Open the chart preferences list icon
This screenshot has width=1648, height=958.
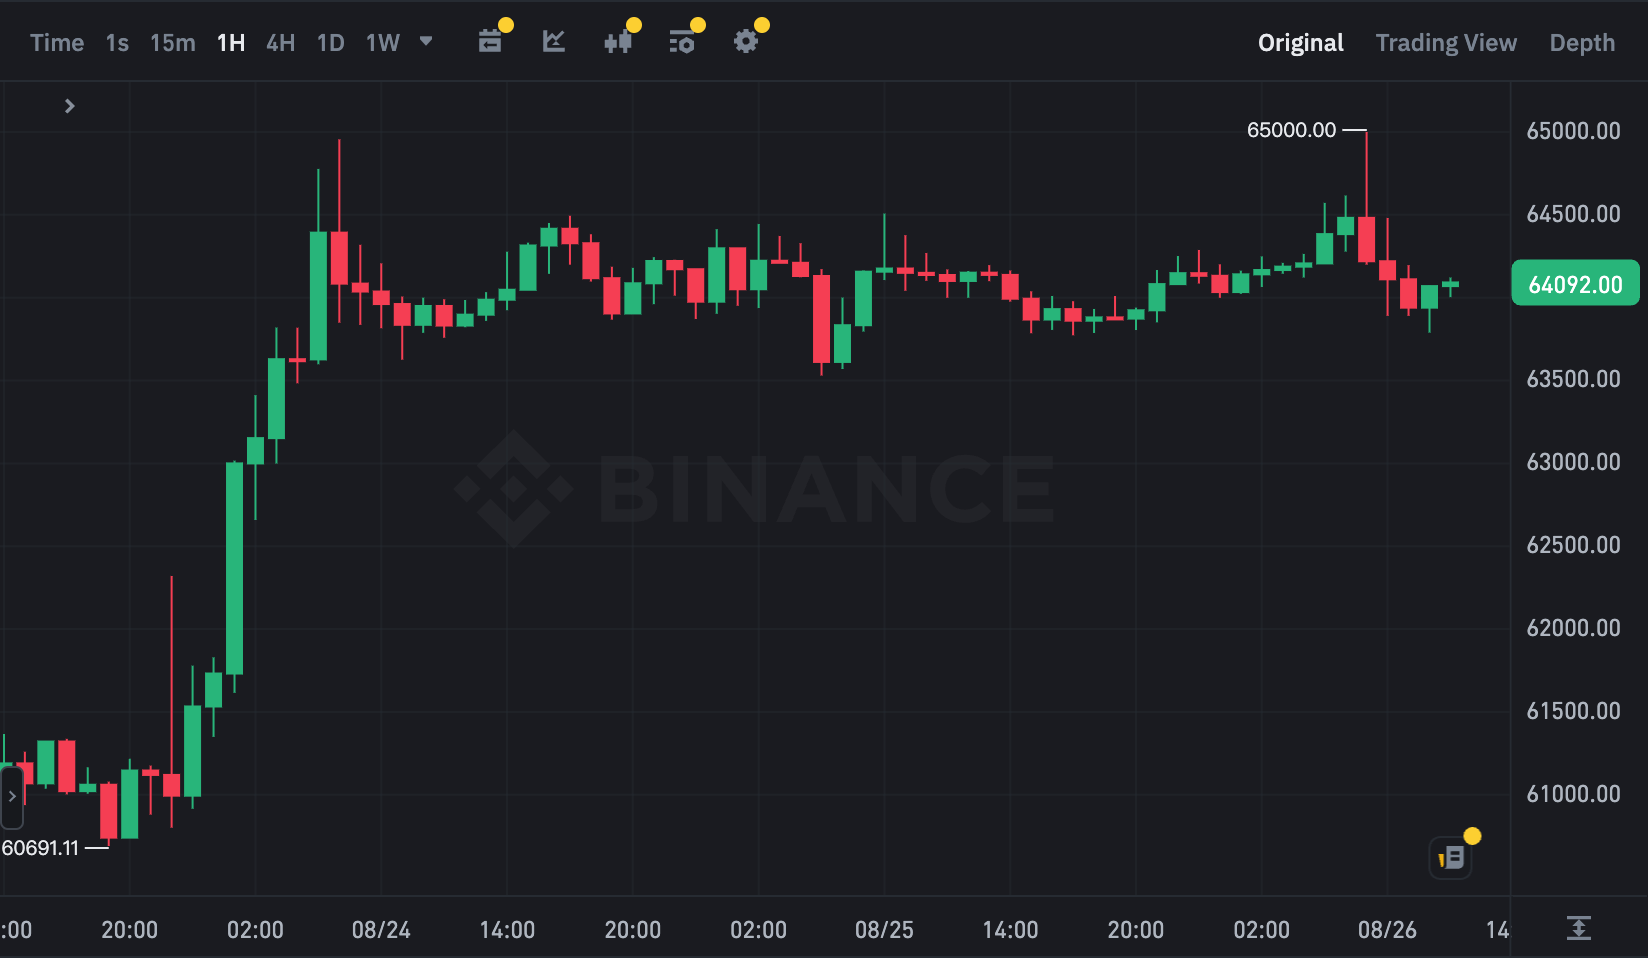(x=682, y=42)
